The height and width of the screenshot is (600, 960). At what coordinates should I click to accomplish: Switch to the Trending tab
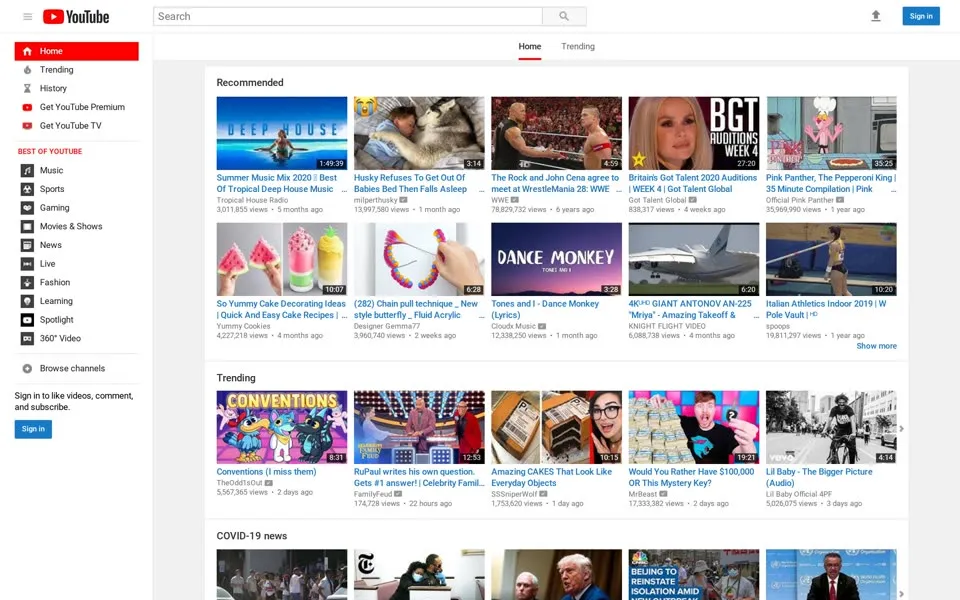coord(577,47)
